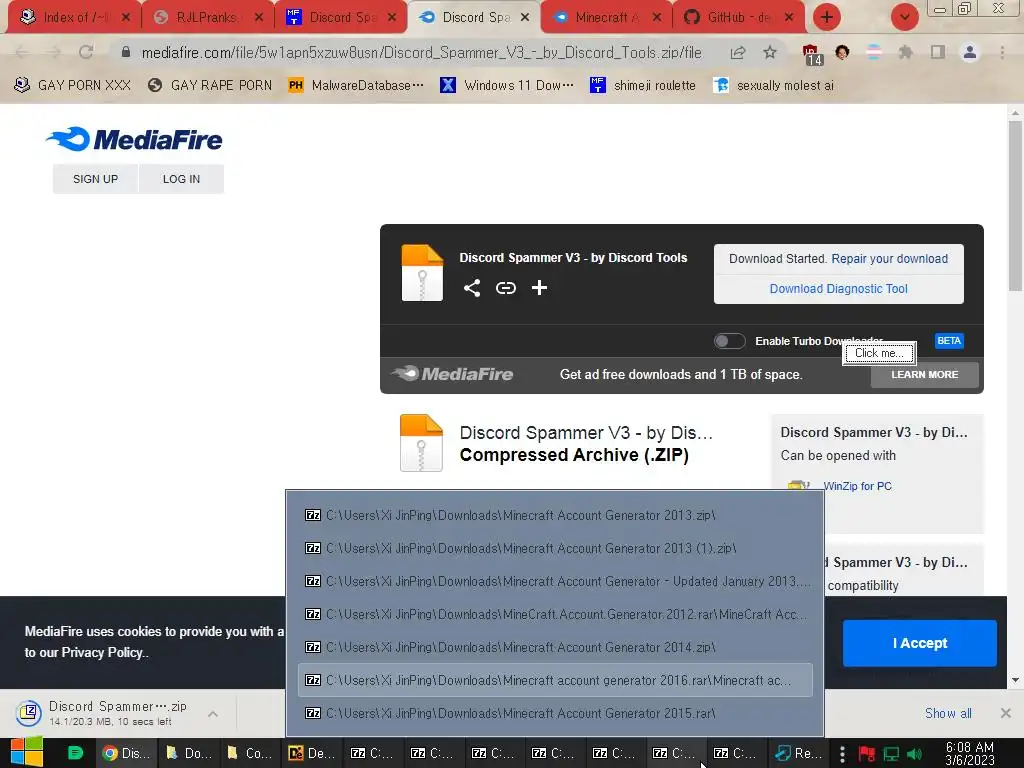Click the share page icon in address bar
The width and height of the screenshot is (1024, 768).
click(x=738, y=52)
